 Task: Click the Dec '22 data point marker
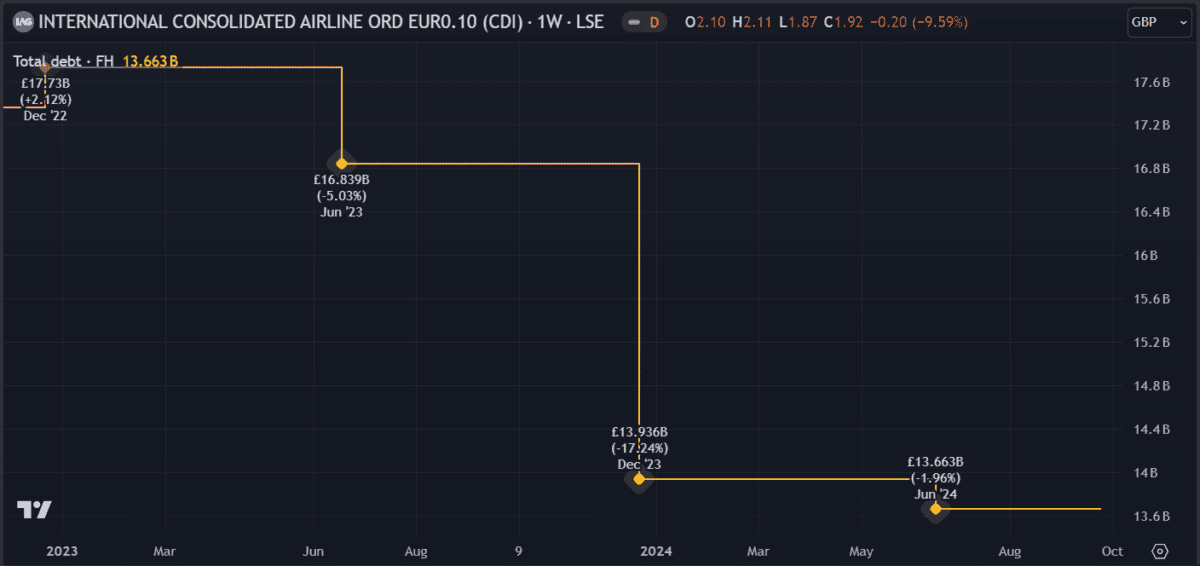45,68
